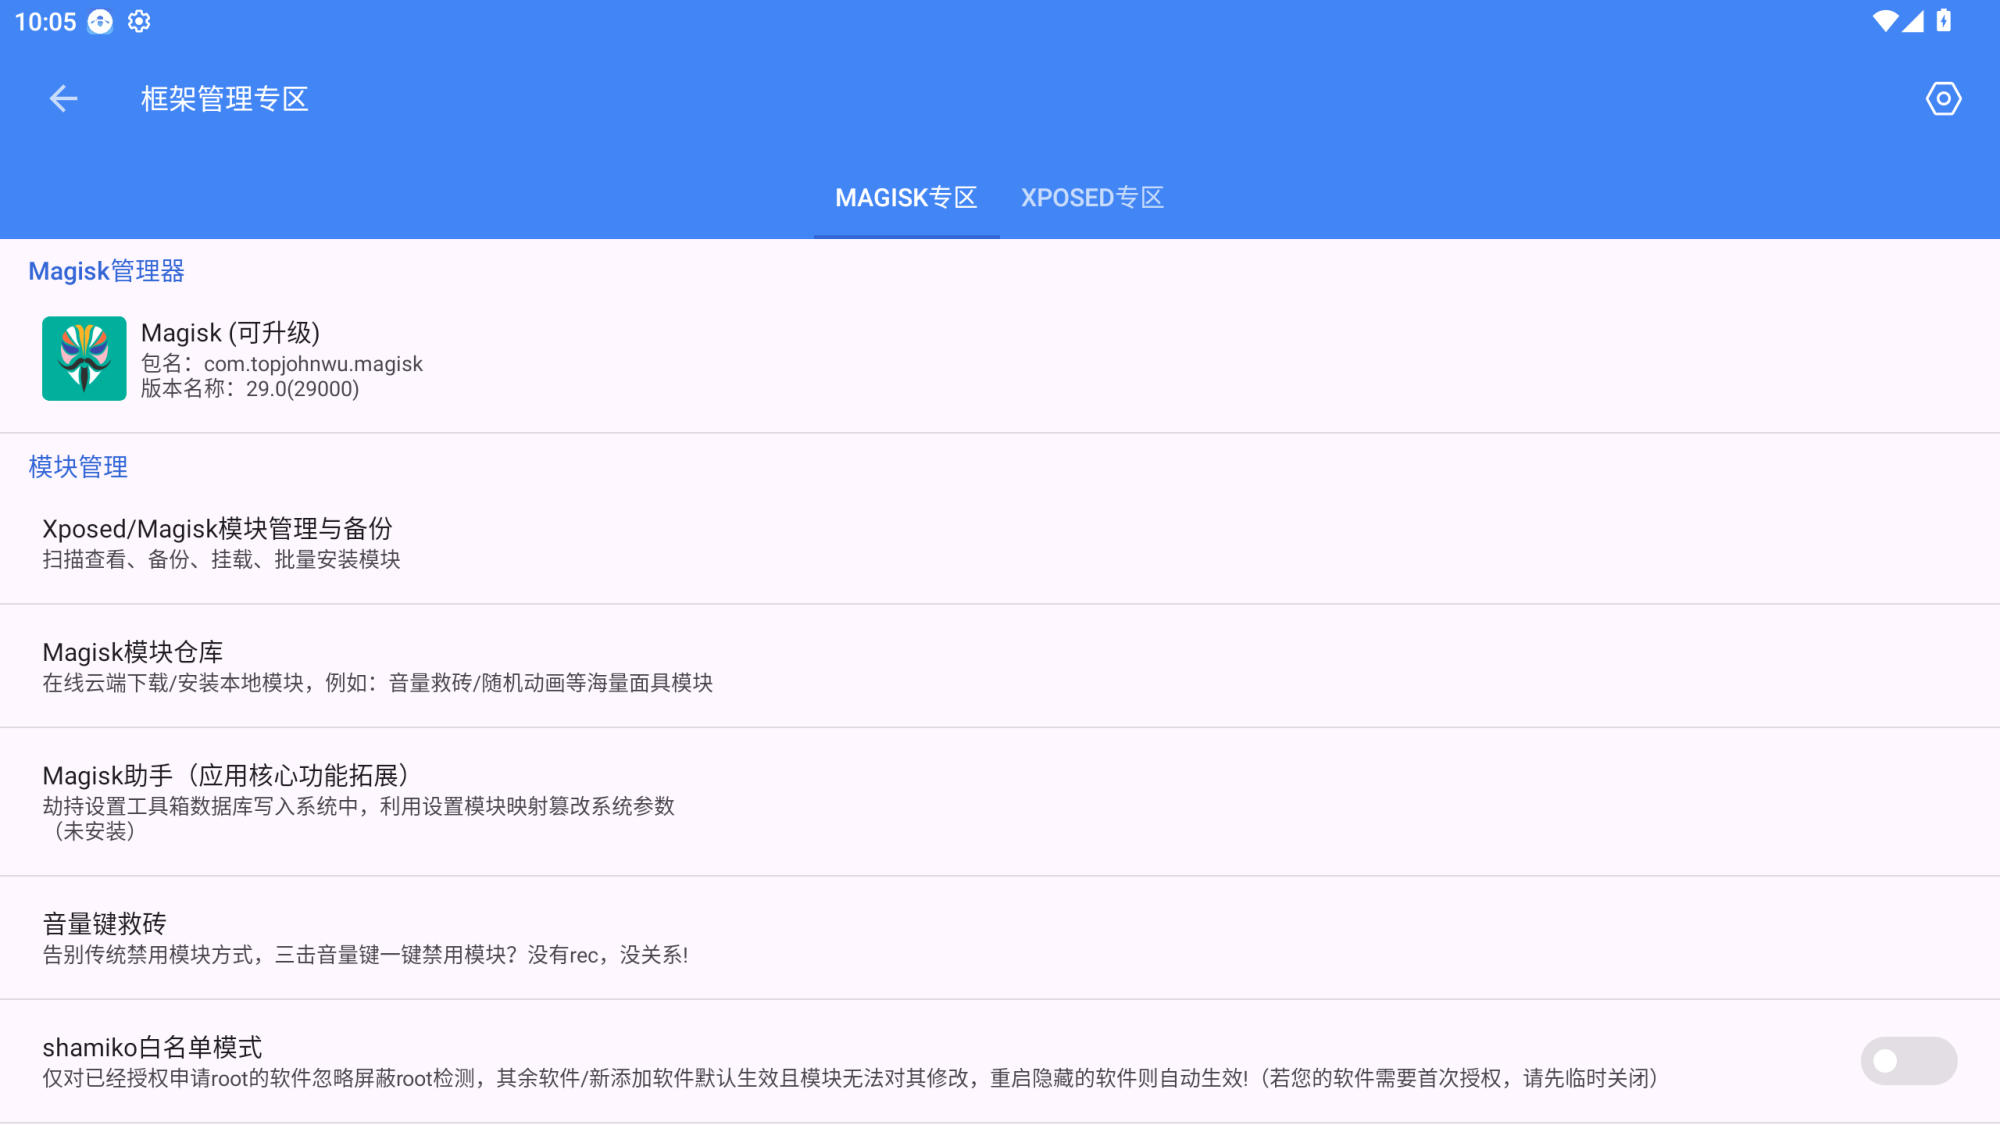Select the MAGISK专区 tab
This screenshot has width=2000, height=1125.
(906, 198)
